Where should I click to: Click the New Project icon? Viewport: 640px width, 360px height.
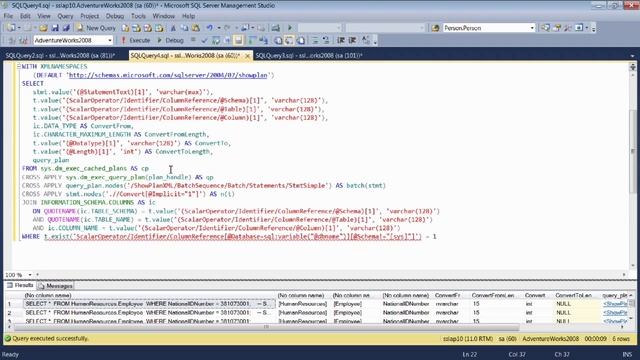pos(11,28)
